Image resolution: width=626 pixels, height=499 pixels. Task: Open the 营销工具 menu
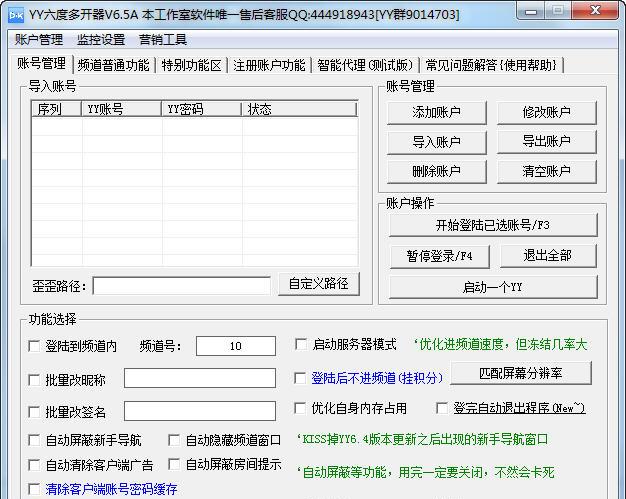click(x=163, y=40)
